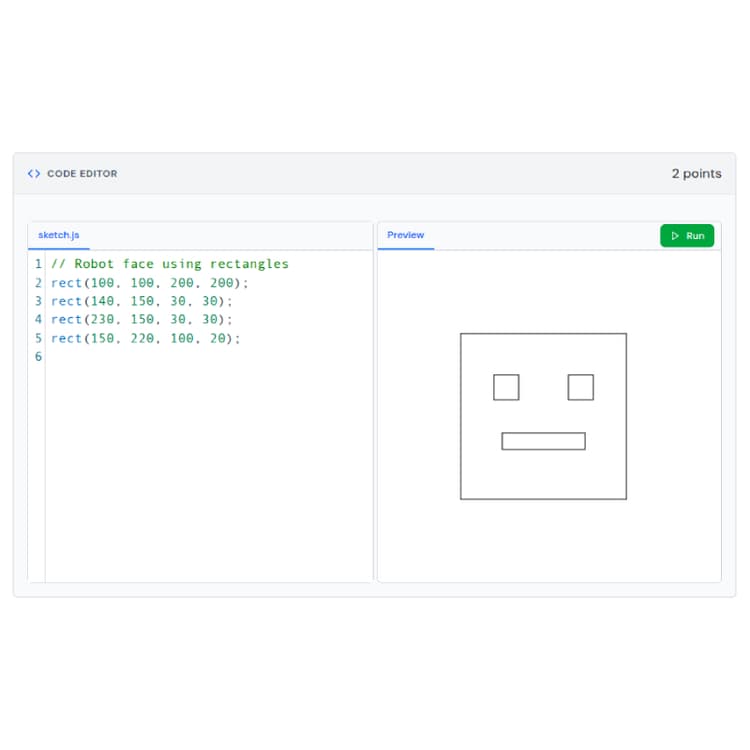The width and height of the screenshot is (750, 750).
Task: Click the robot's mouth rectangle in preview
Action: [x=543, y=441]
